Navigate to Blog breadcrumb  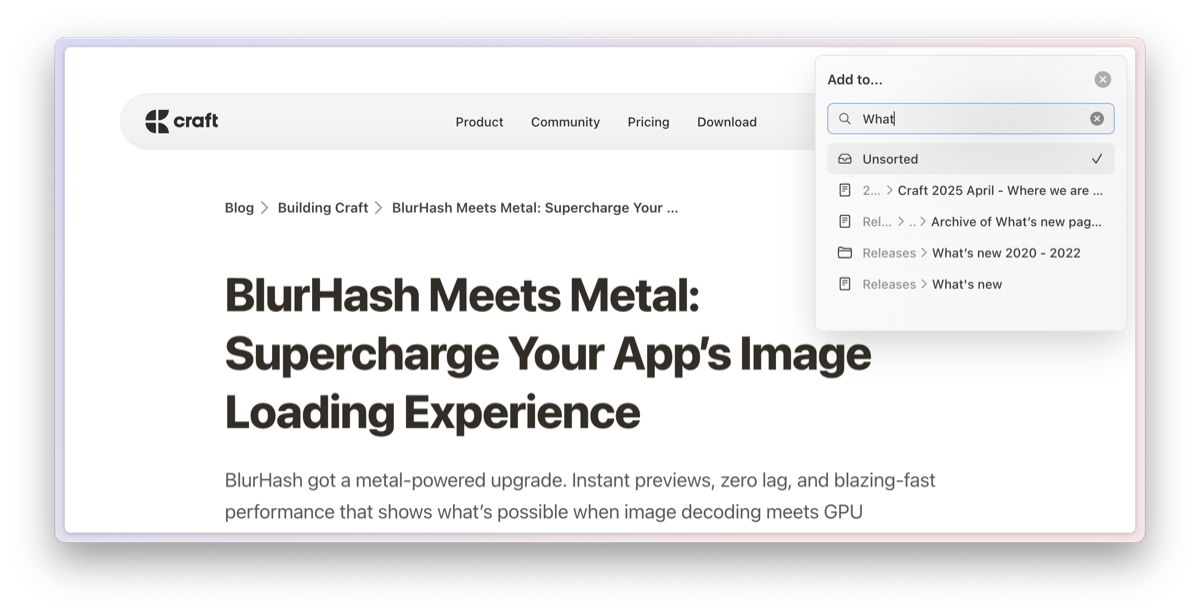pyautogui.click(x=239, y=208)
